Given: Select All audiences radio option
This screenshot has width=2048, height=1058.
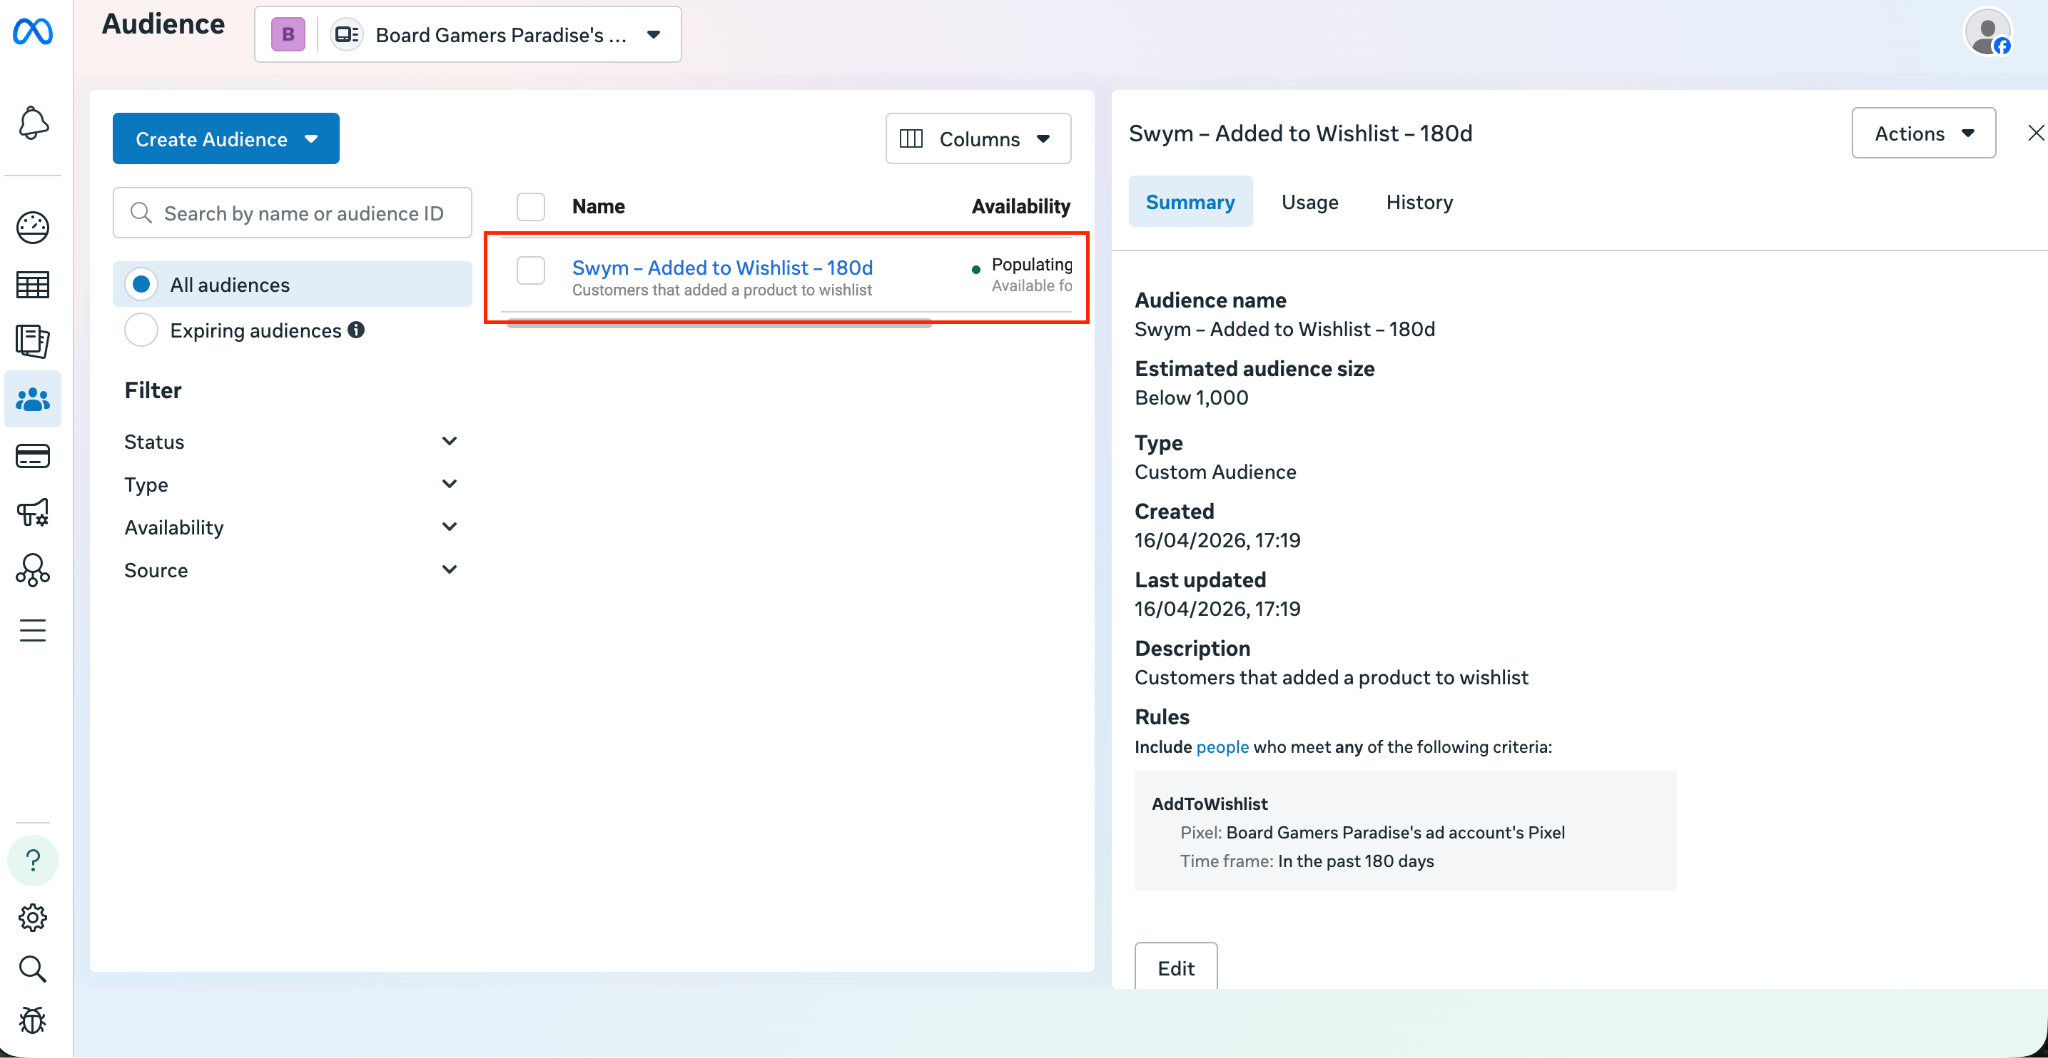Looking at the screenshot, I should (142, 285).
